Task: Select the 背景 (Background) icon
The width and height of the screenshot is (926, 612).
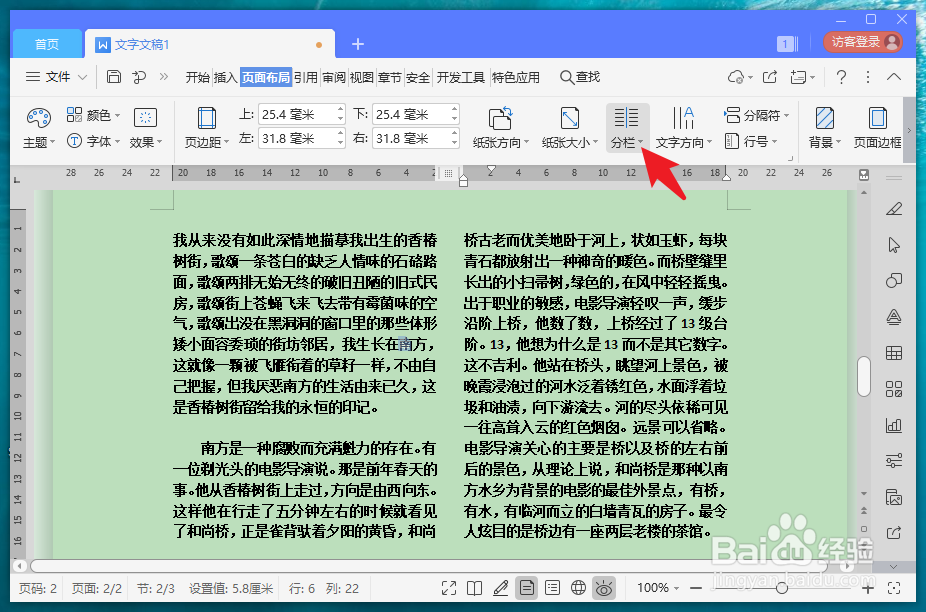Action: pos(822,128)
